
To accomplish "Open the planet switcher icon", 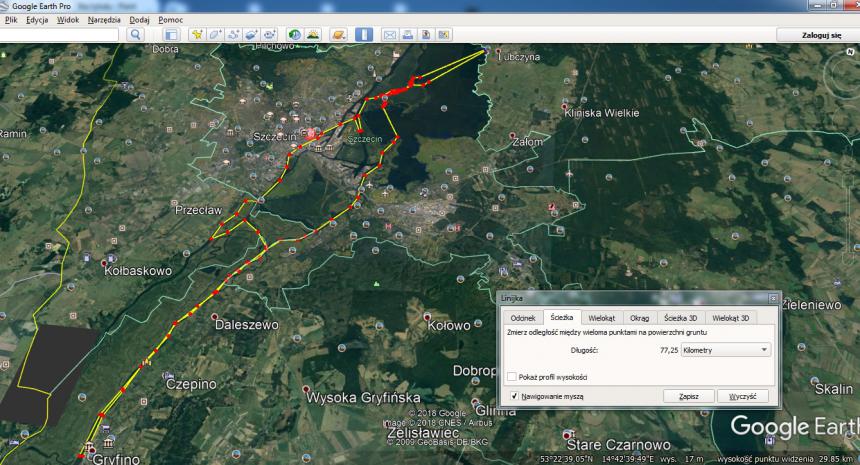I will pos(338,35).
